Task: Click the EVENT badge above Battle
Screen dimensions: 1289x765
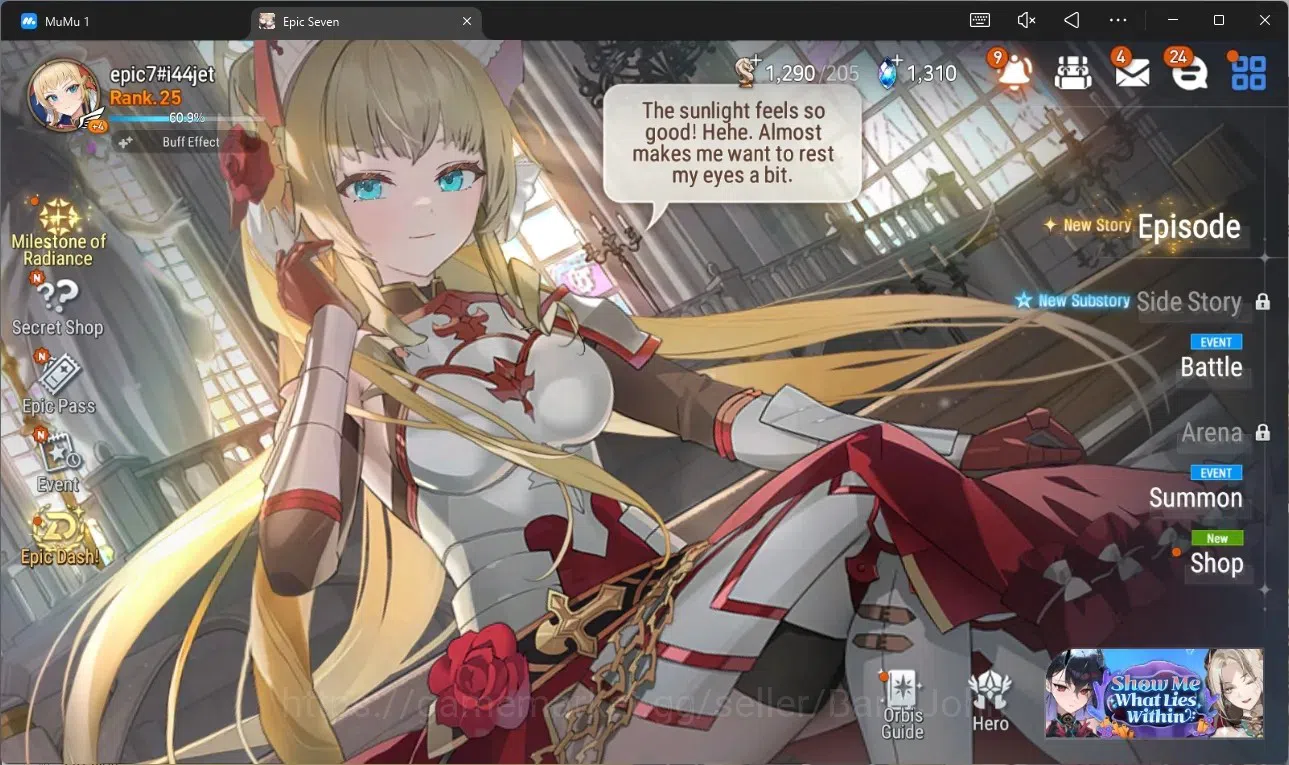Action: (x=1216, y=342)
